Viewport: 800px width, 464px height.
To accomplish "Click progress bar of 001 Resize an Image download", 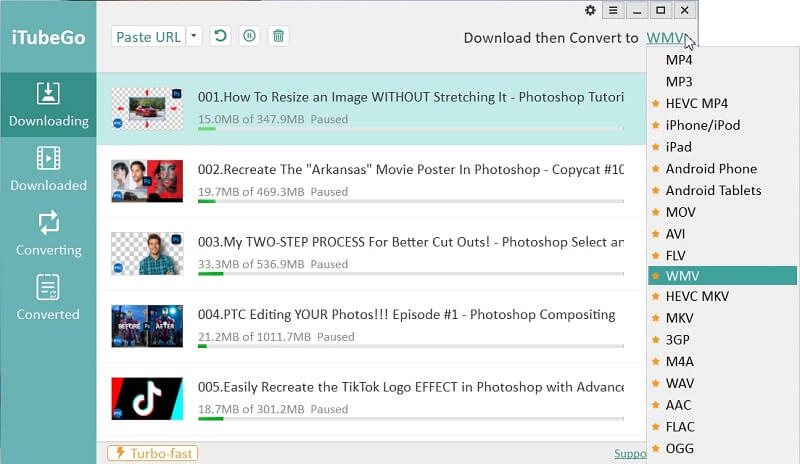I will [x=411, y=129].
